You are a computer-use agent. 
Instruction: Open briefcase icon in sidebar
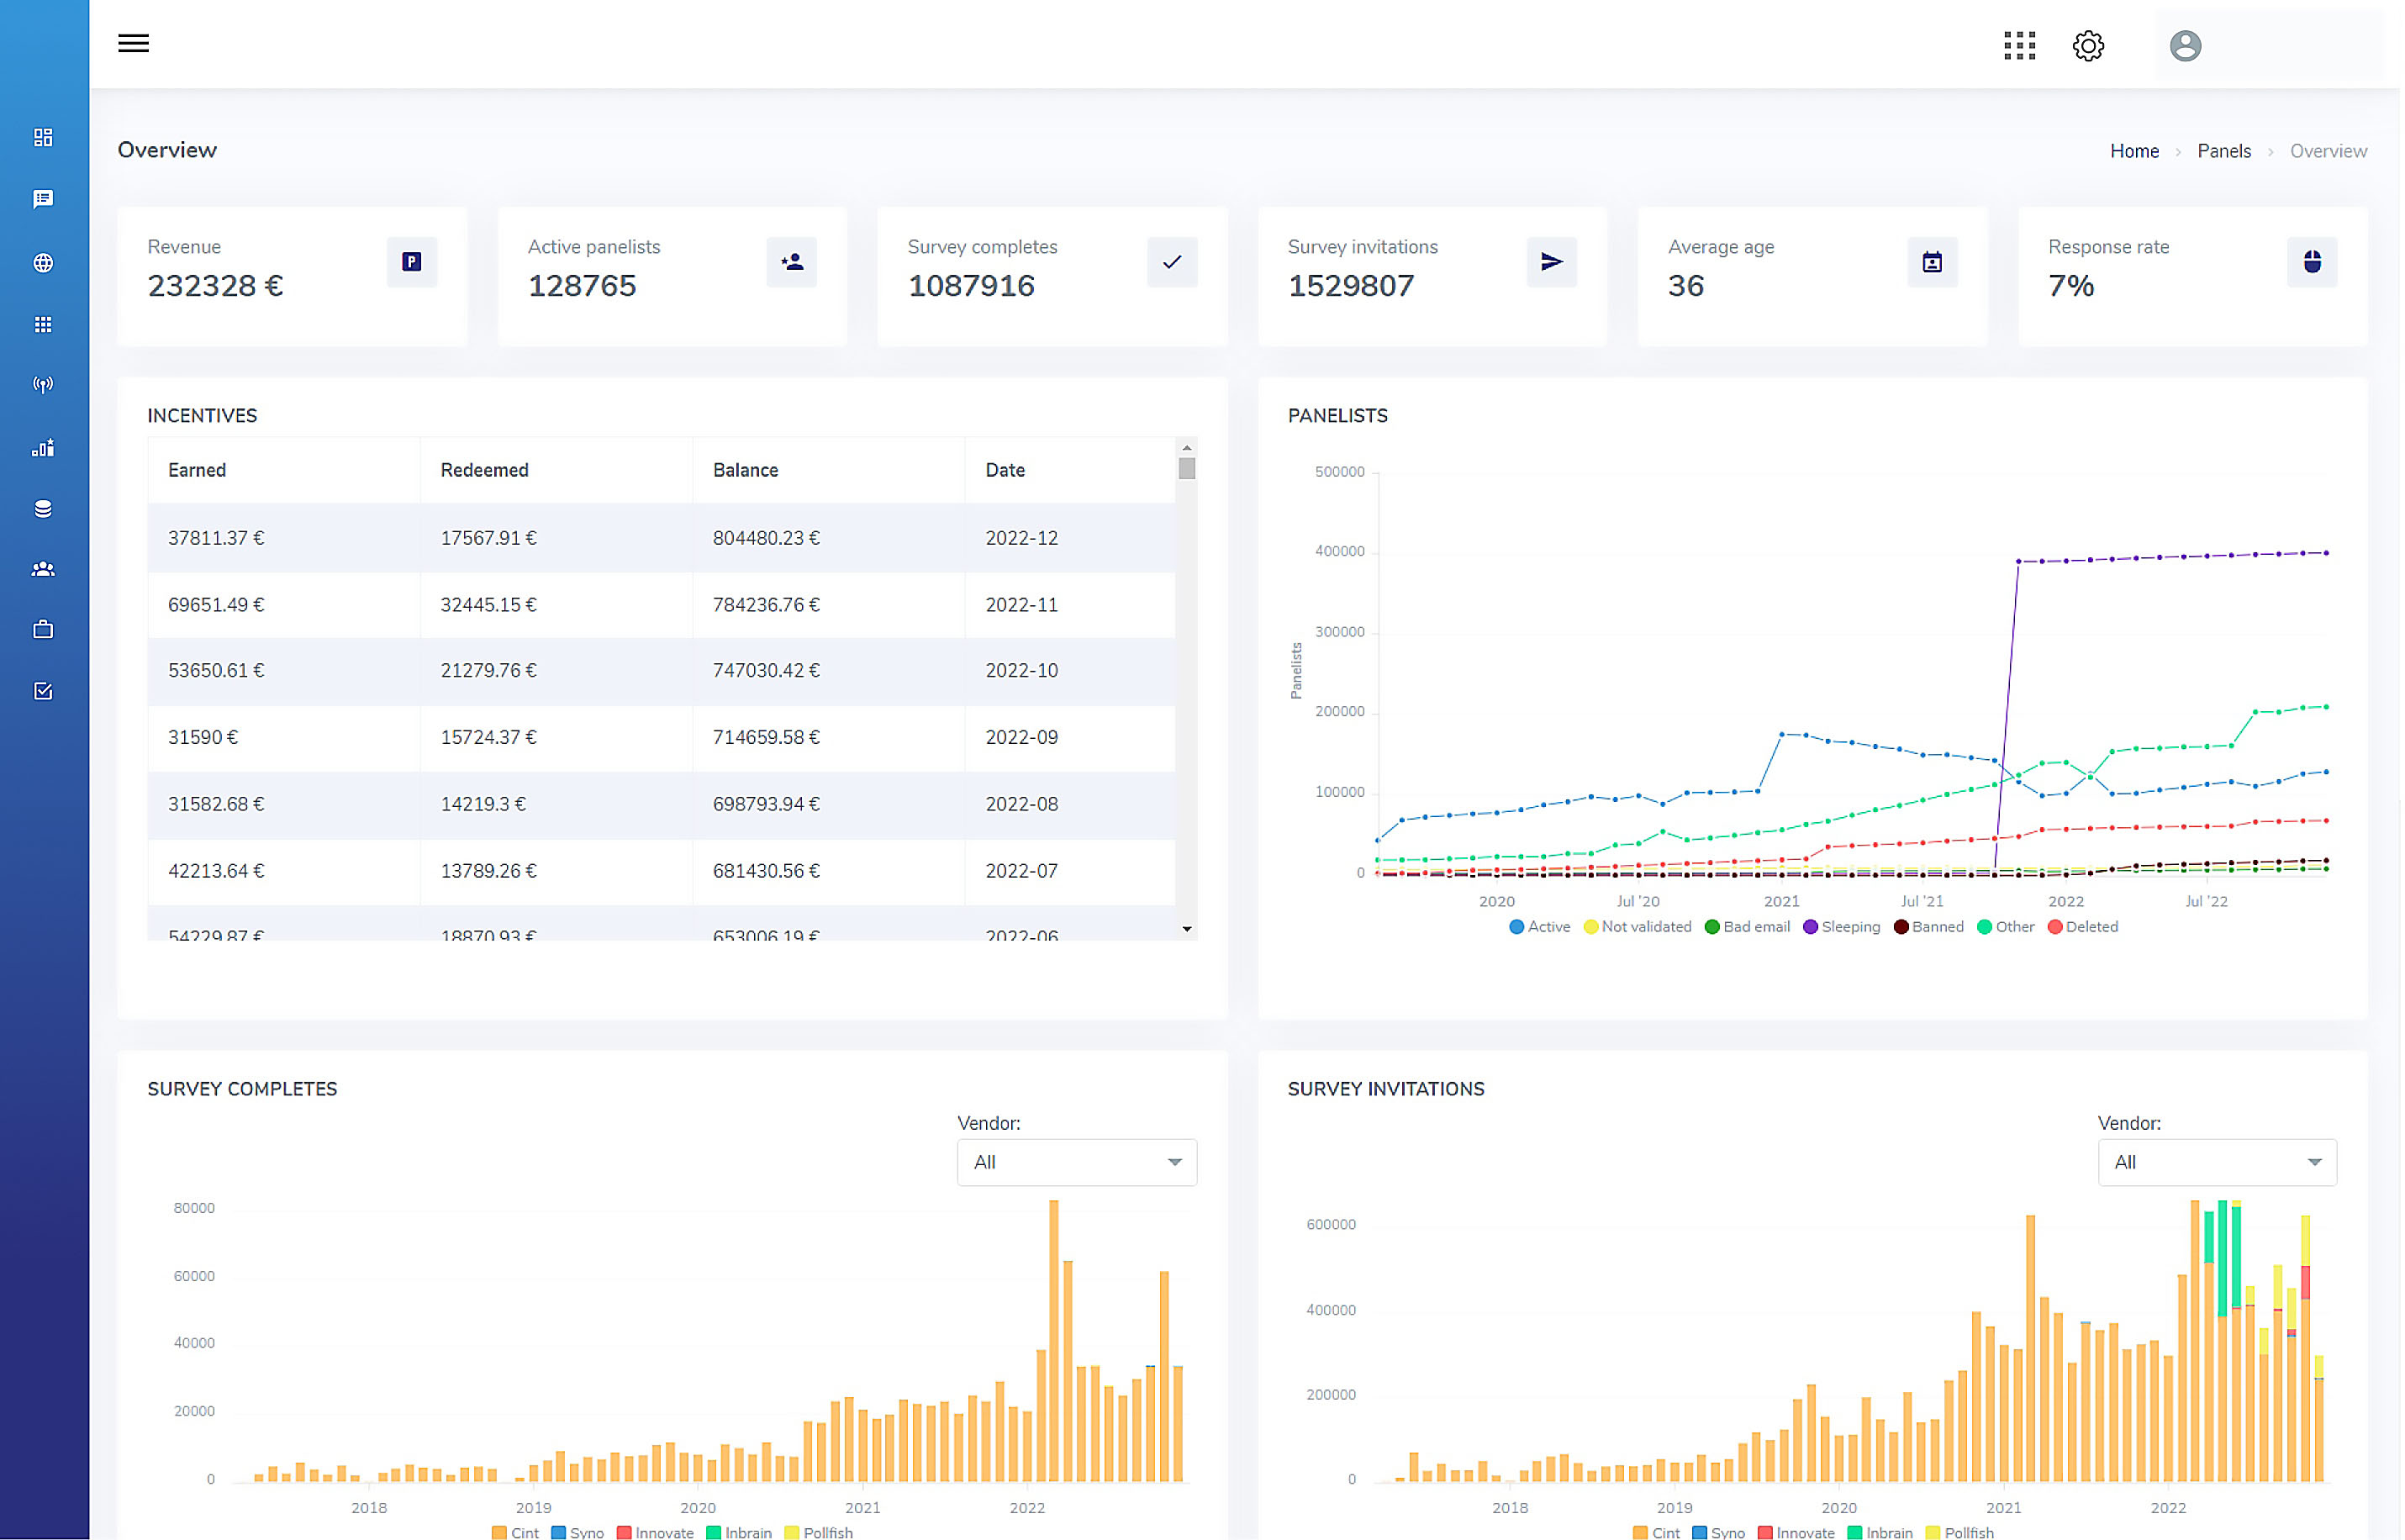pyautogui.click(x=43, y=630)
